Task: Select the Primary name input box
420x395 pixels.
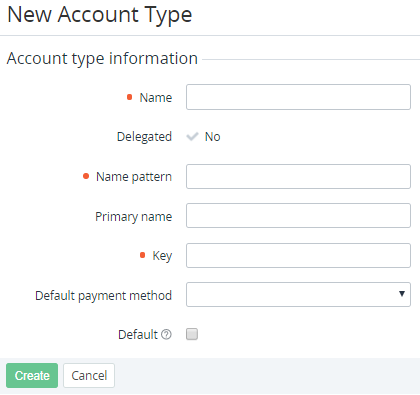Action: [298, 216]
